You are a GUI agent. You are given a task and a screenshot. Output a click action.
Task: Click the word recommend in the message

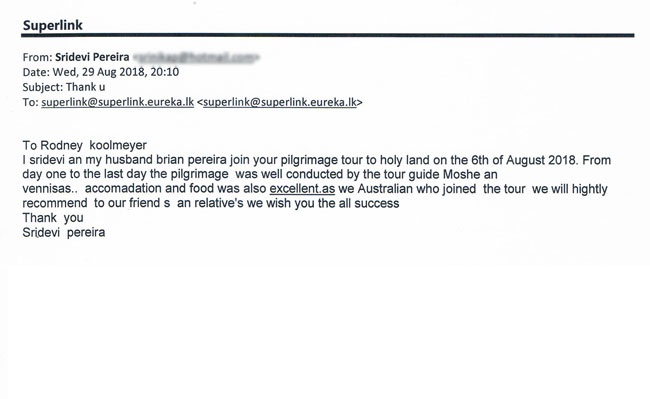tap(55, 203)
